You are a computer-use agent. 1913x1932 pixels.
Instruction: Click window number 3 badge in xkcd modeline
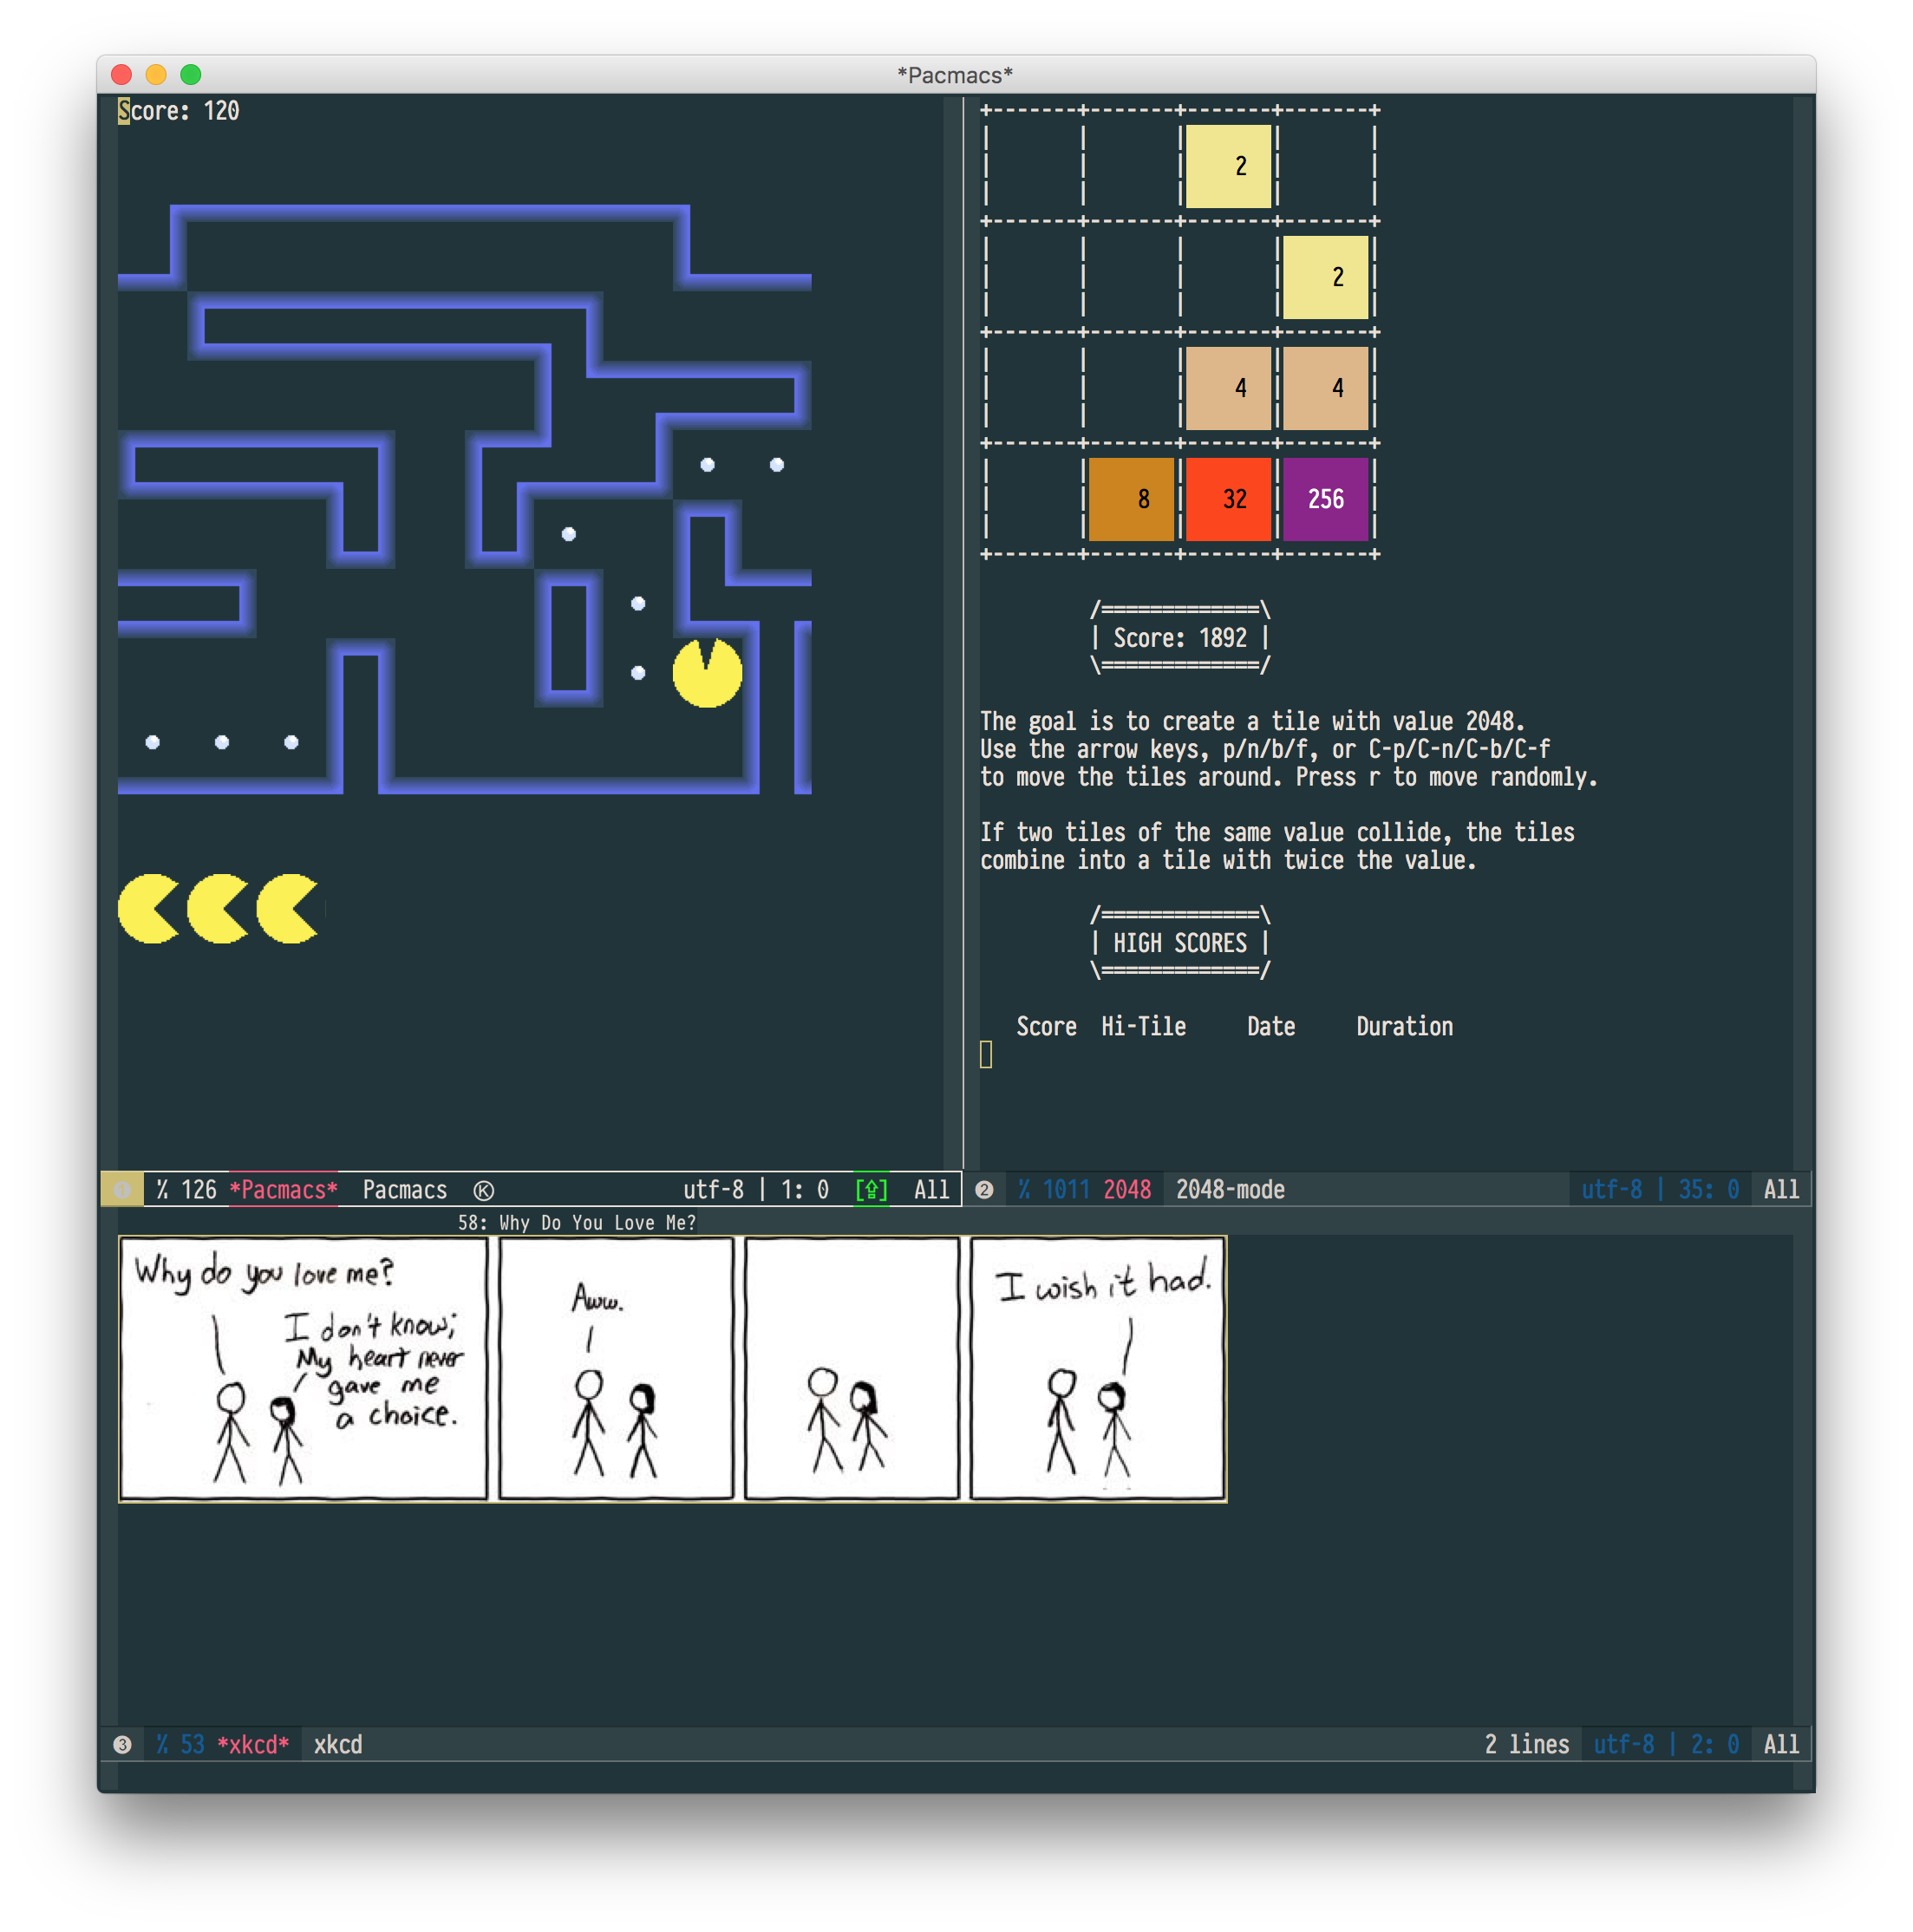point(122,1745)
